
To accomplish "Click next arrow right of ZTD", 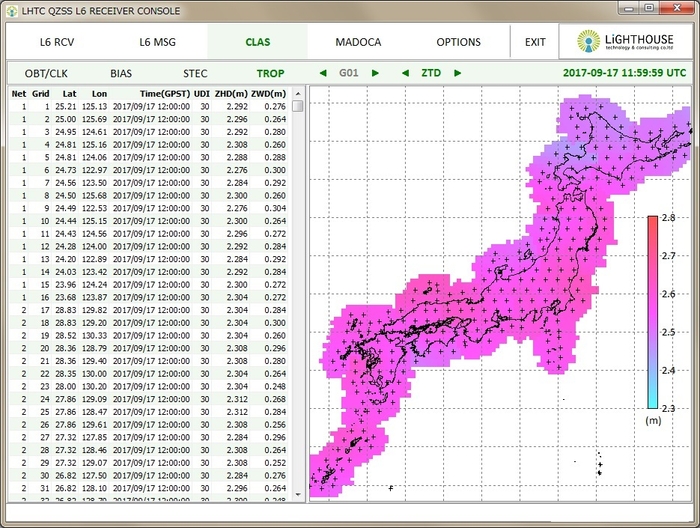I will pyautogui.click(x=457, y=73).
